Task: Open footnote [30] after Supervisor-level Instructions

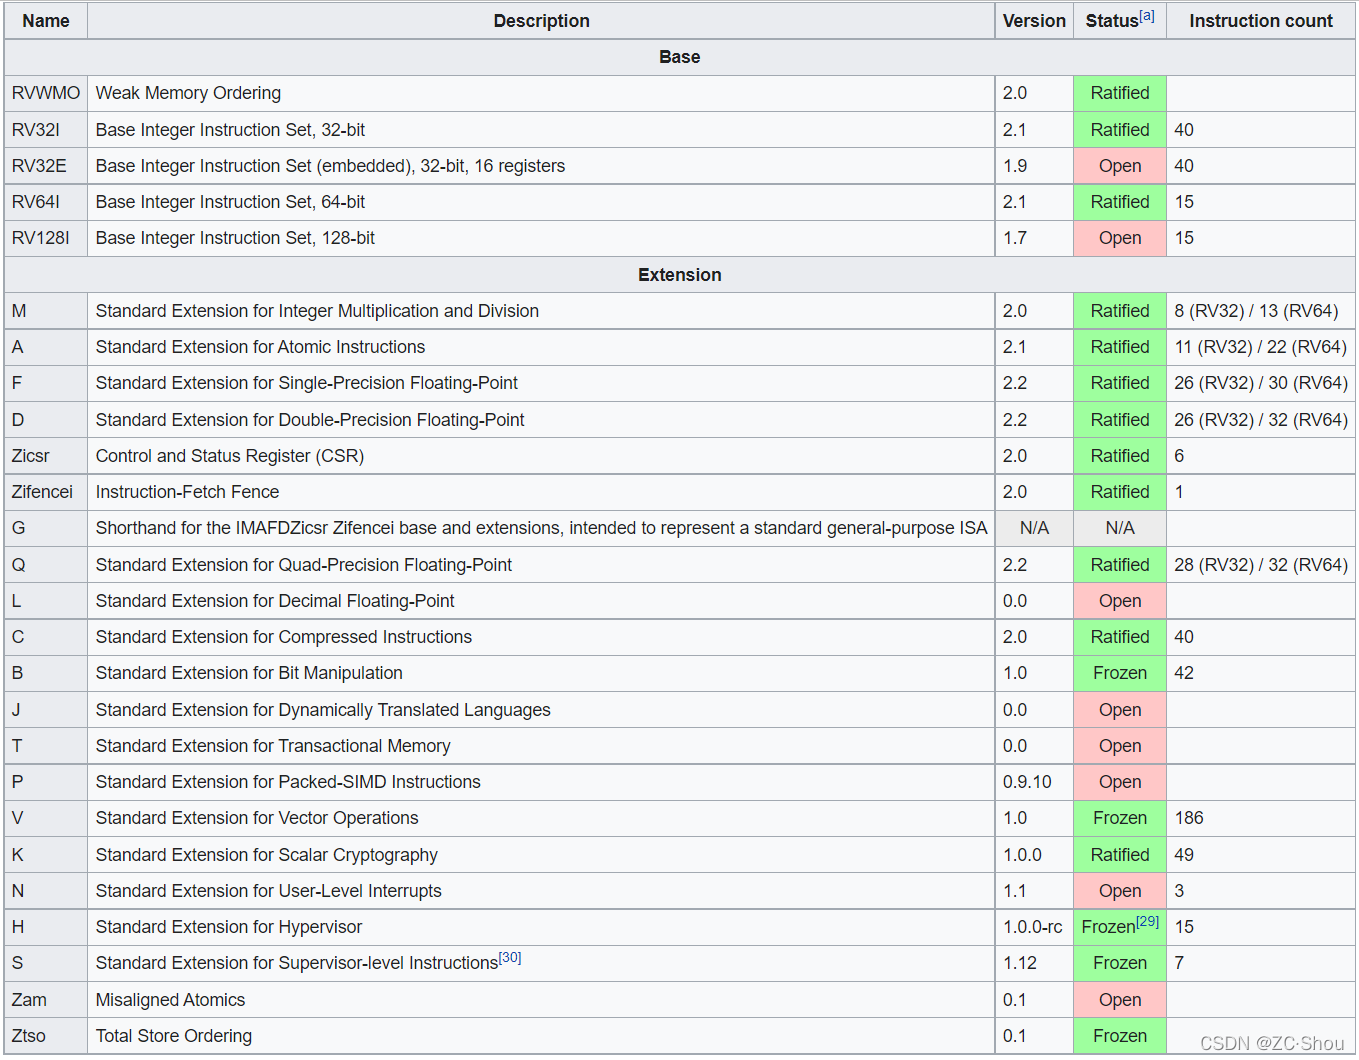Action: [x=510, y=957]
